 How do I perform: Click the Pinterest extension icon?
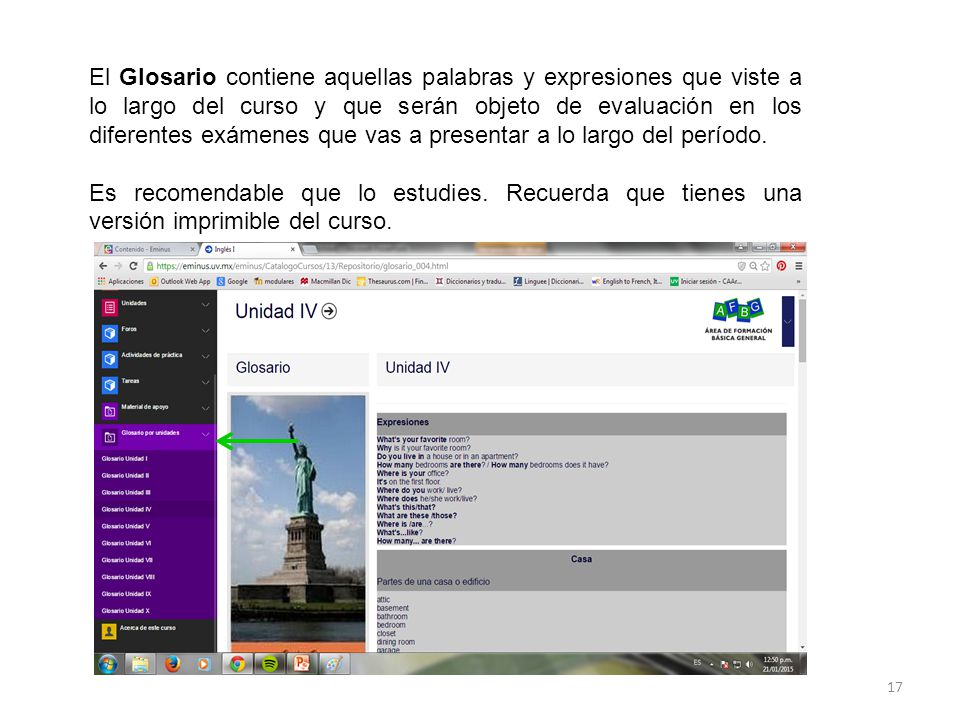[x=781, y=266]
